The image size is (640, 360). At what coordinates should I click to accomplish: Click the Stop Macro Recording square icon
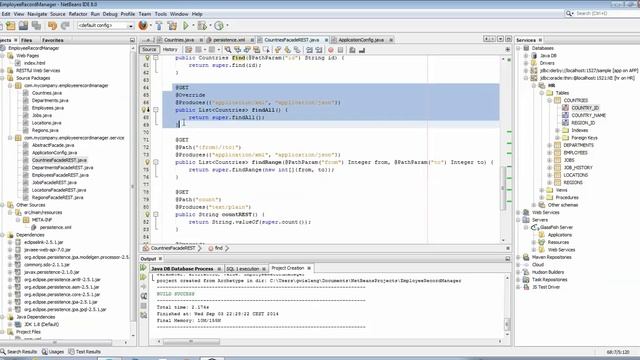(x=340, y=50)
